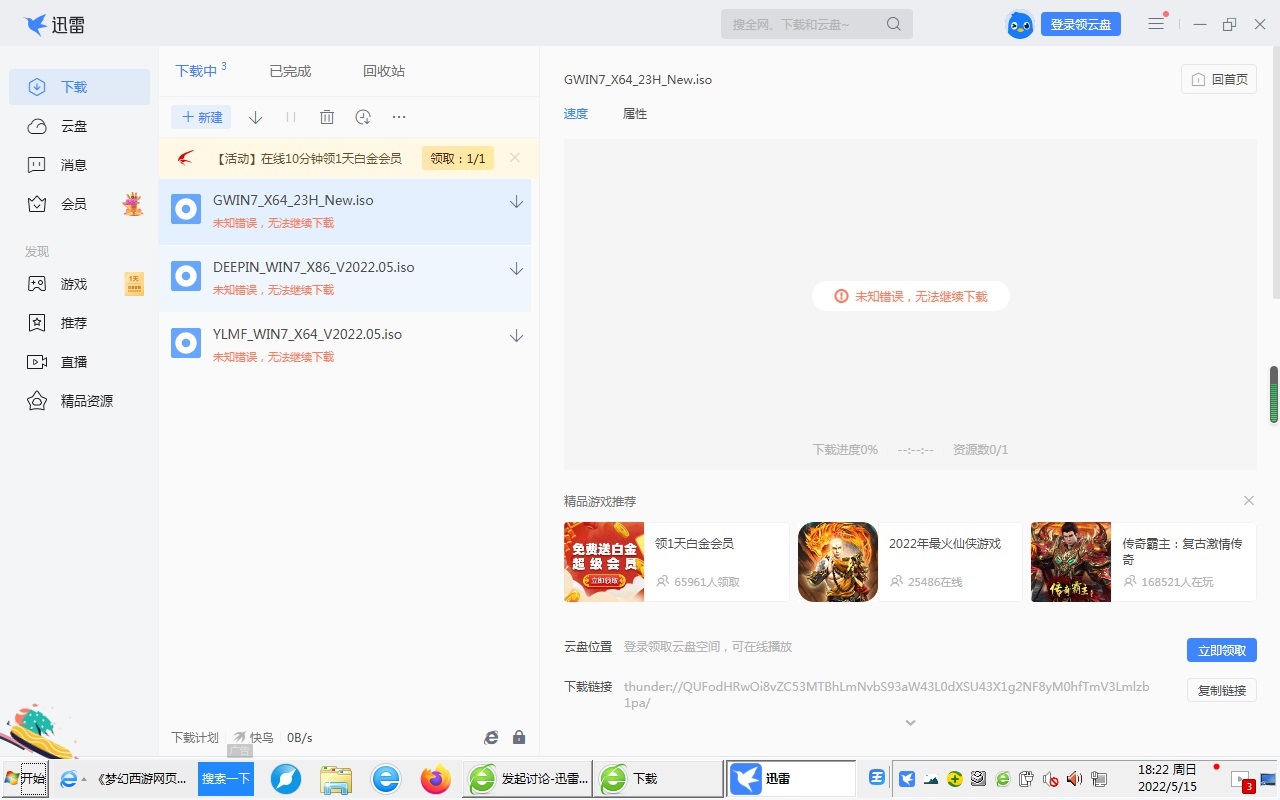1280x800 pixels.
Task: Expand the download link details chevron
Action: coord(910,722)
